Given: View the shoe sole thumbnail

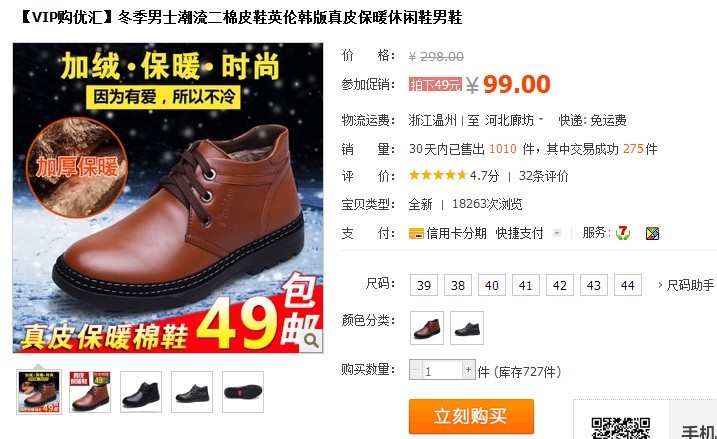Looking at the screenshot, I should [x=243, y=392].
